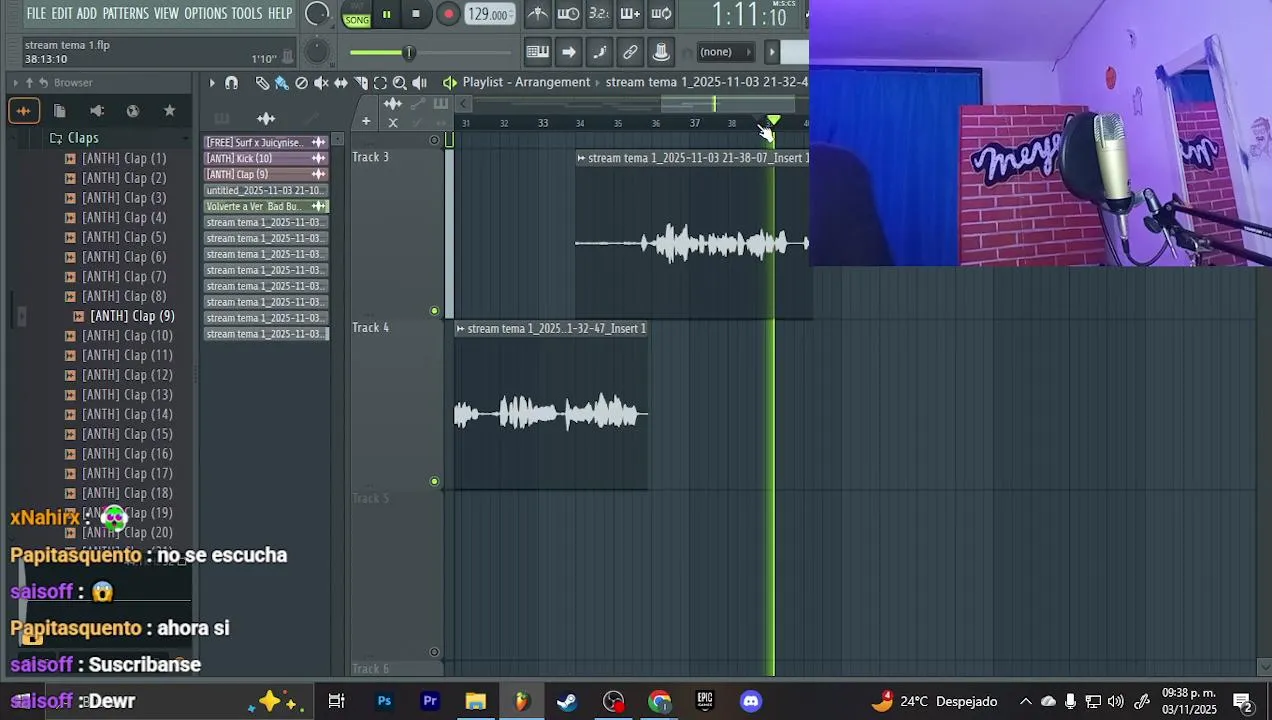Select the Slice tool in playlist toolbar
This screenshot has height=720, width=1272.
pos(361,83)
